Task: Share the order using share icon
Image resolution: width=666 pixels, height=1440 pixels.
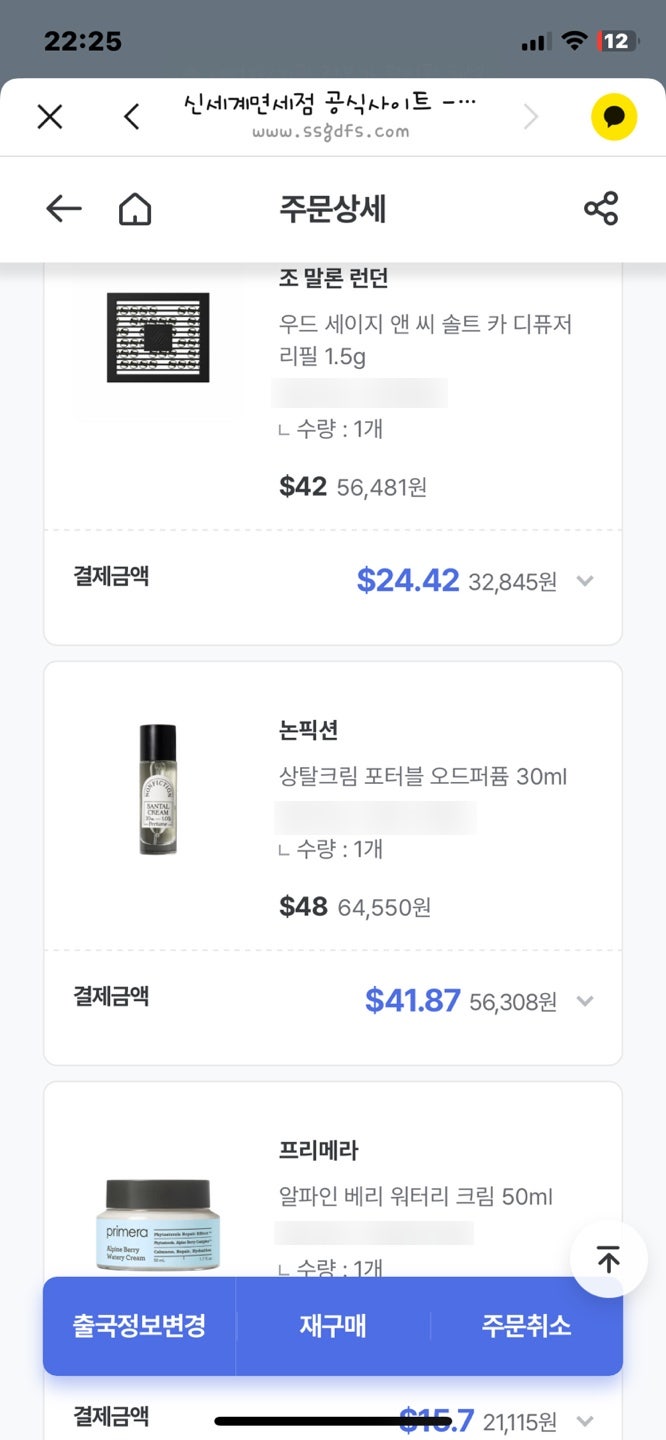Action: (x=601, y=209)
